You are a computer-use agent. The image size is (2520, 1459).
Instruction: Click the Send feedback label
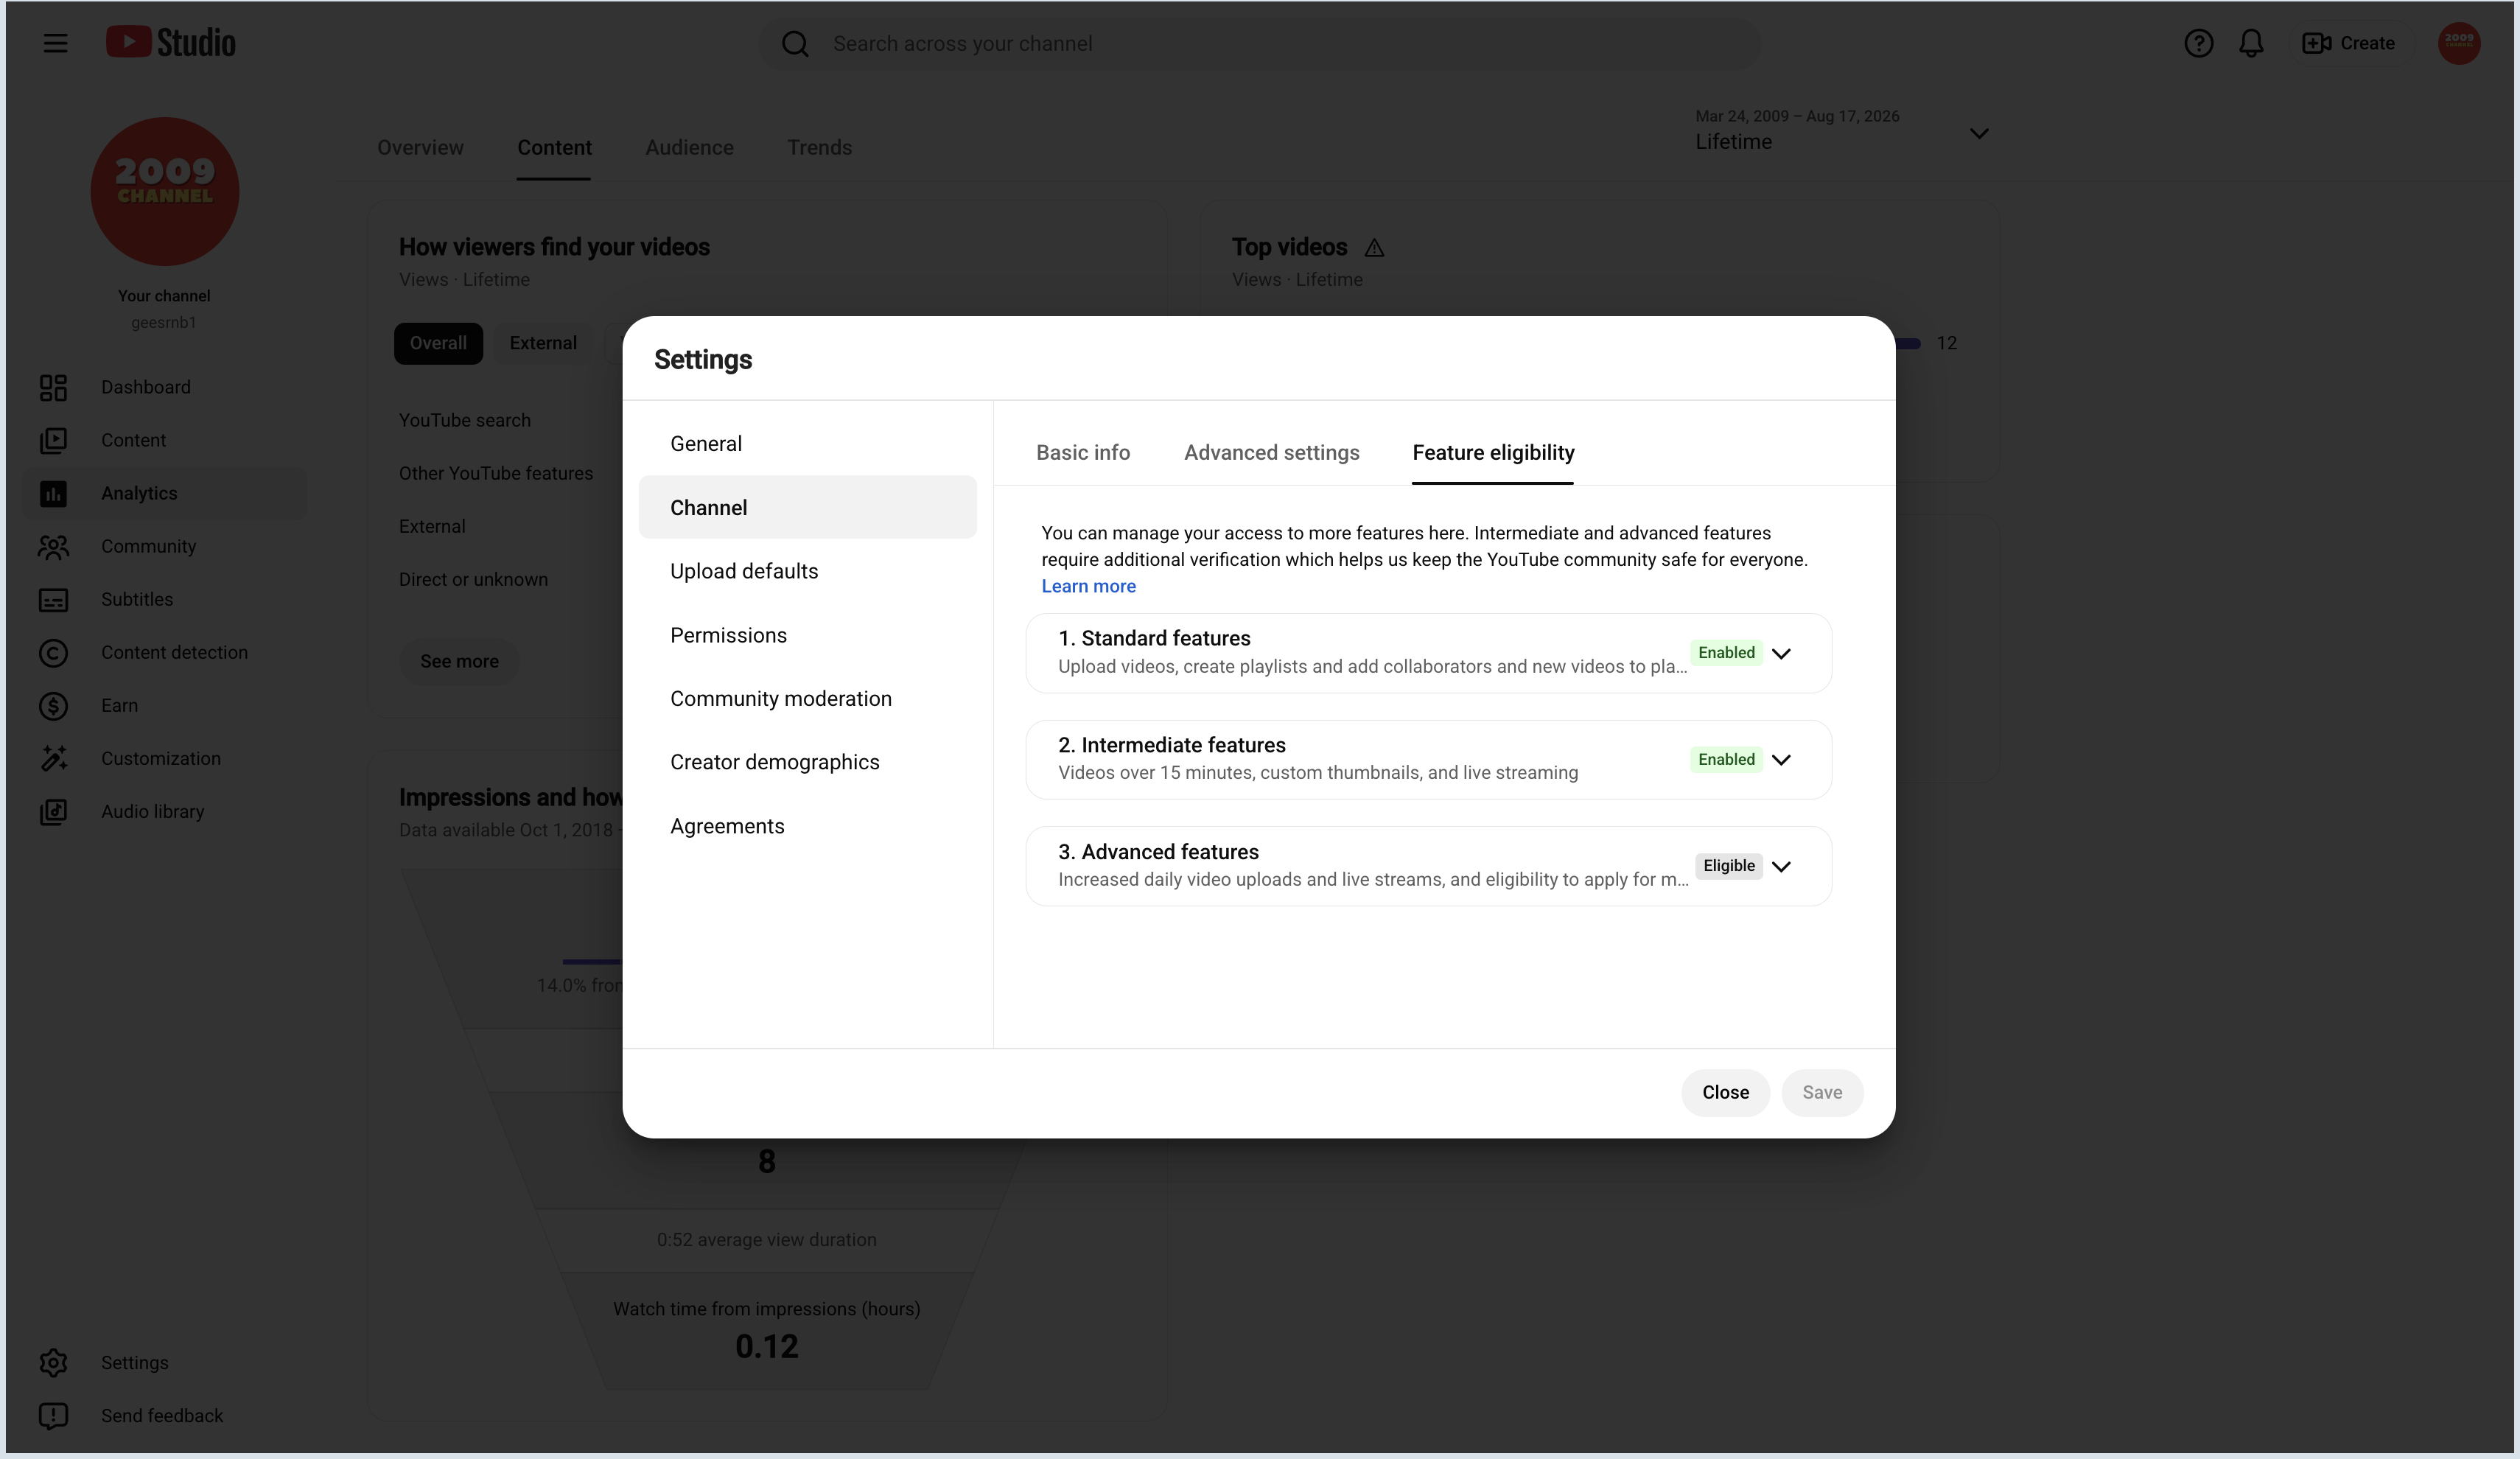[x=162, y=1415]
